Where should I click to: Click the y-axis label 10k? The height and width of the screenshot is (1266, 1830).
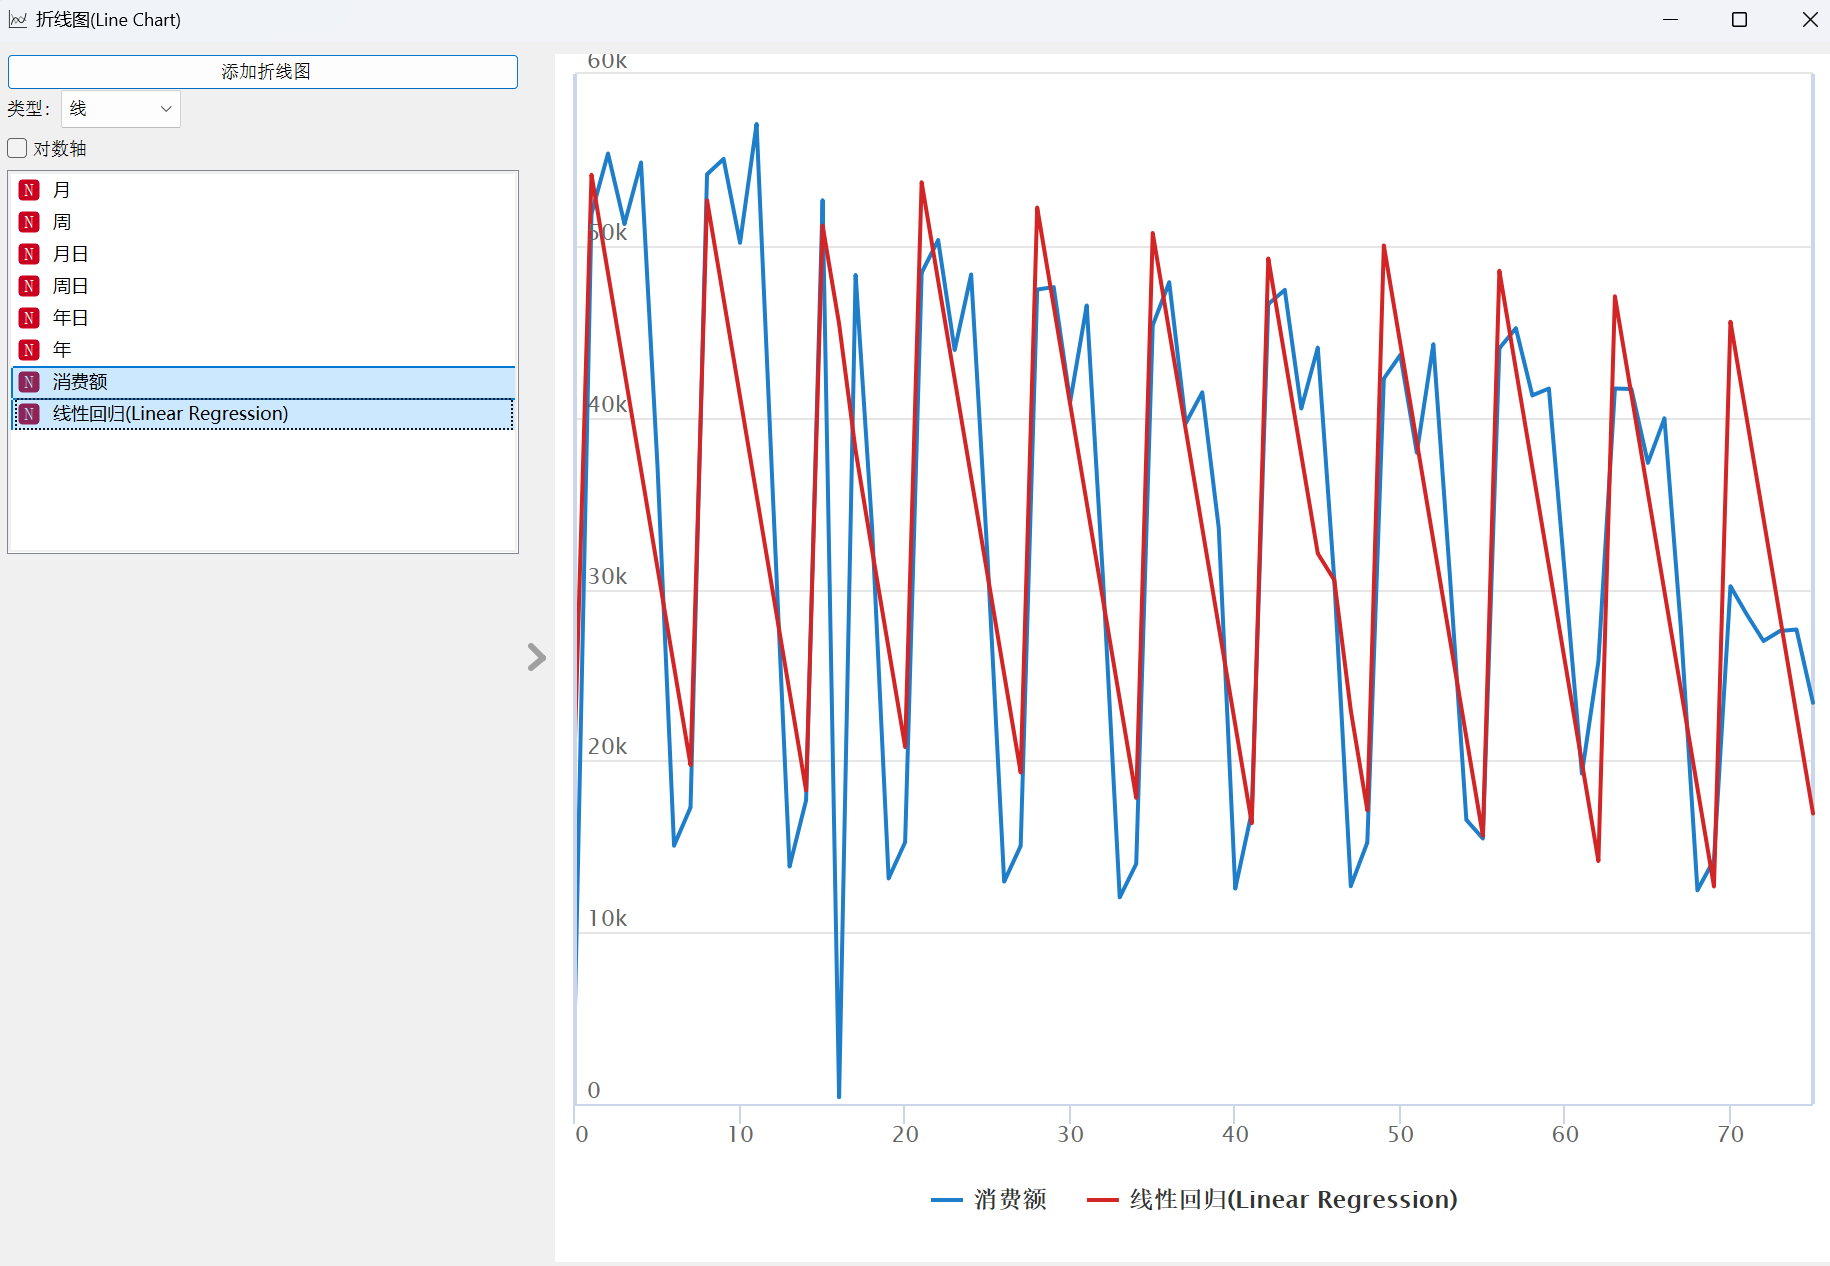pyautogui.click(x=607, y=918)
